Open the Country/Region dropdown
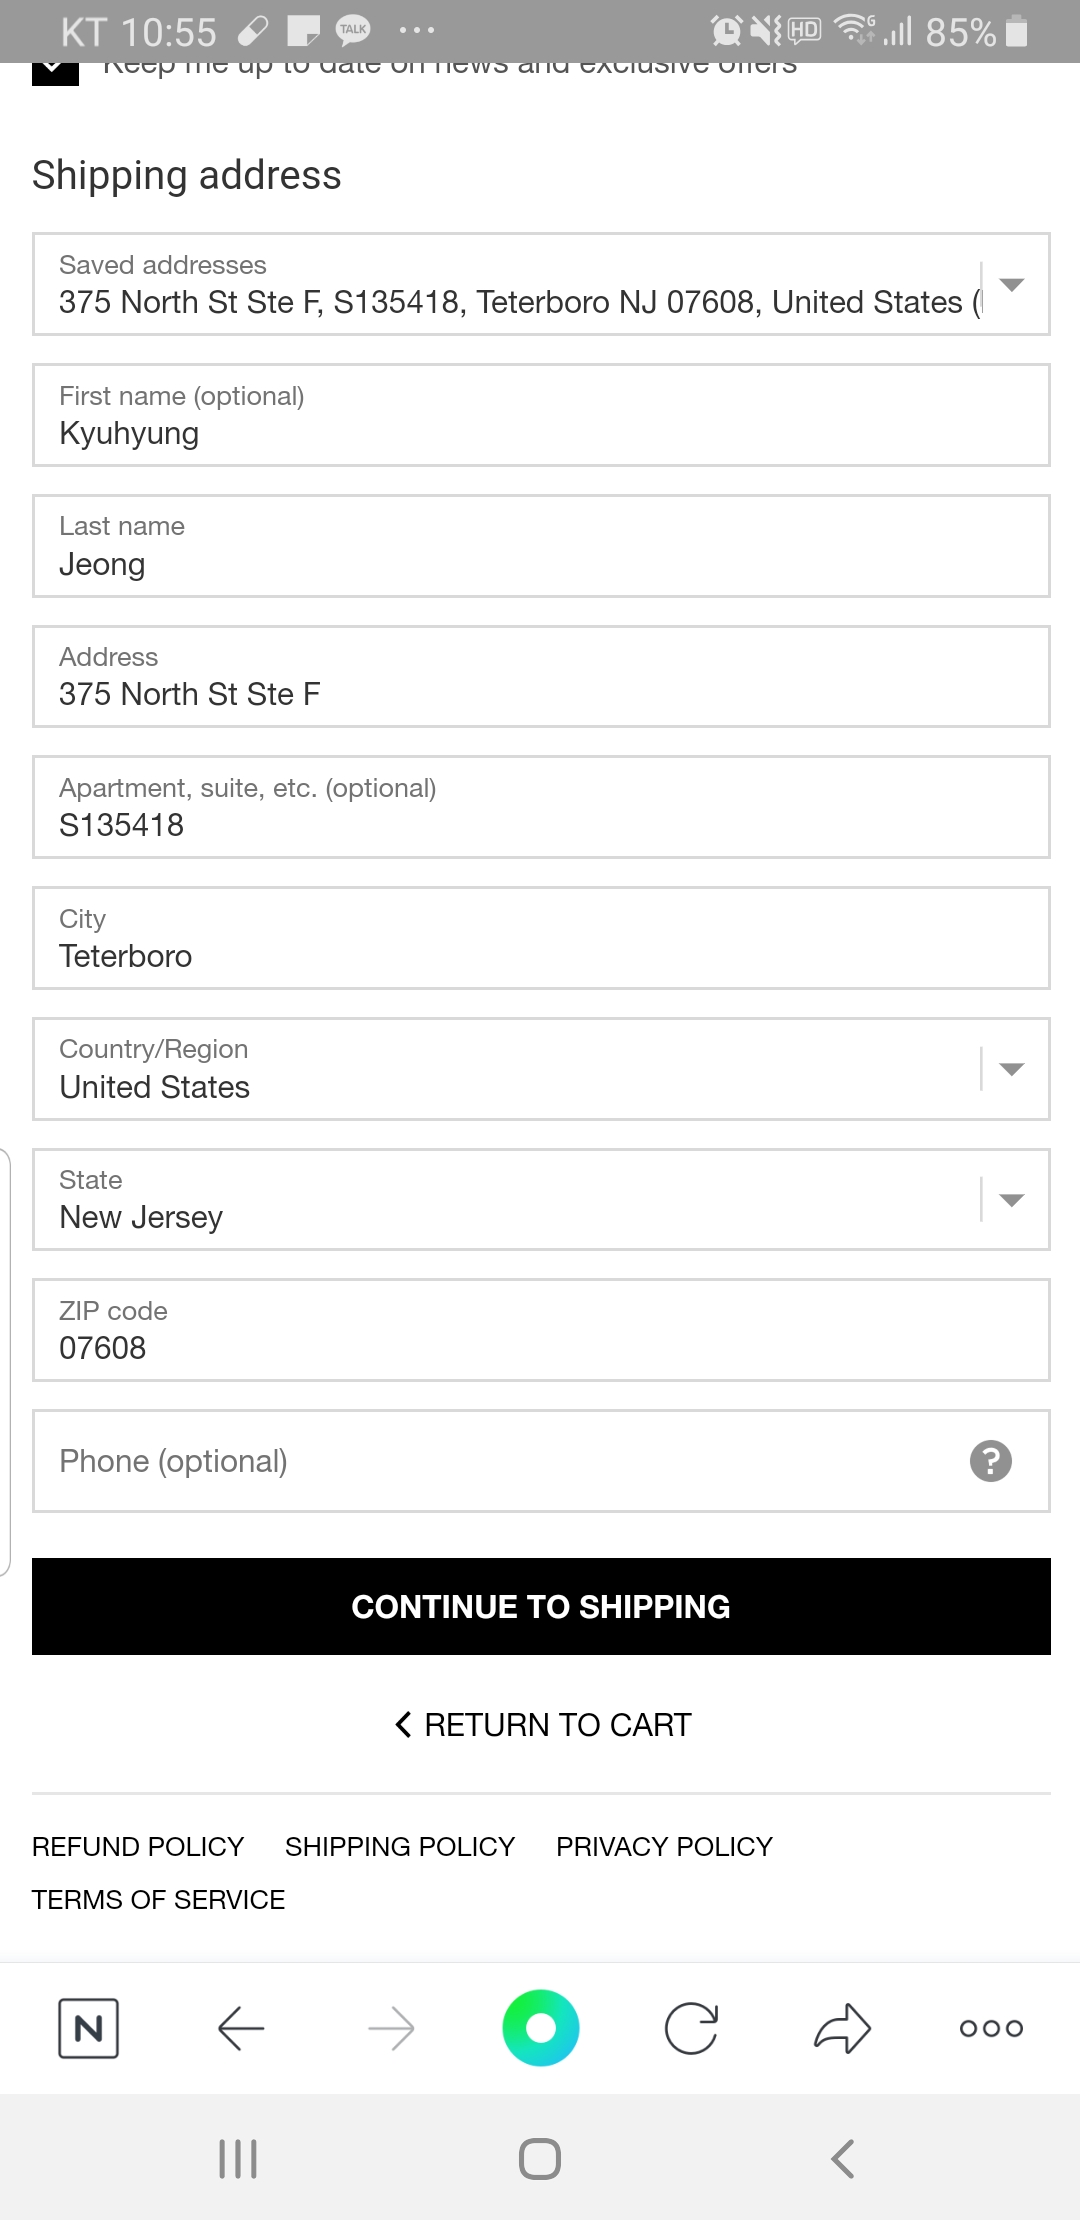Viewport: 1080px width, 2220px height. [x=1011, y=1069]
